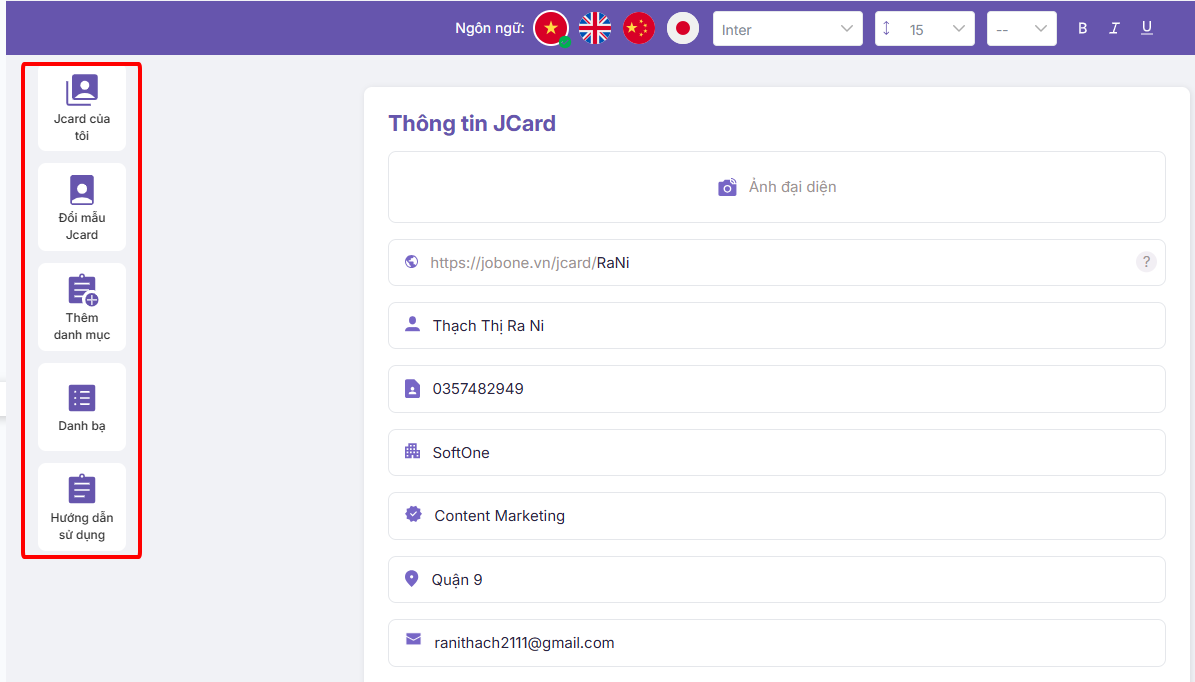Viewport: 1195px width, 682px height.
Task: Switch language to English (UK flag)
Action: (x=594, y=29)
